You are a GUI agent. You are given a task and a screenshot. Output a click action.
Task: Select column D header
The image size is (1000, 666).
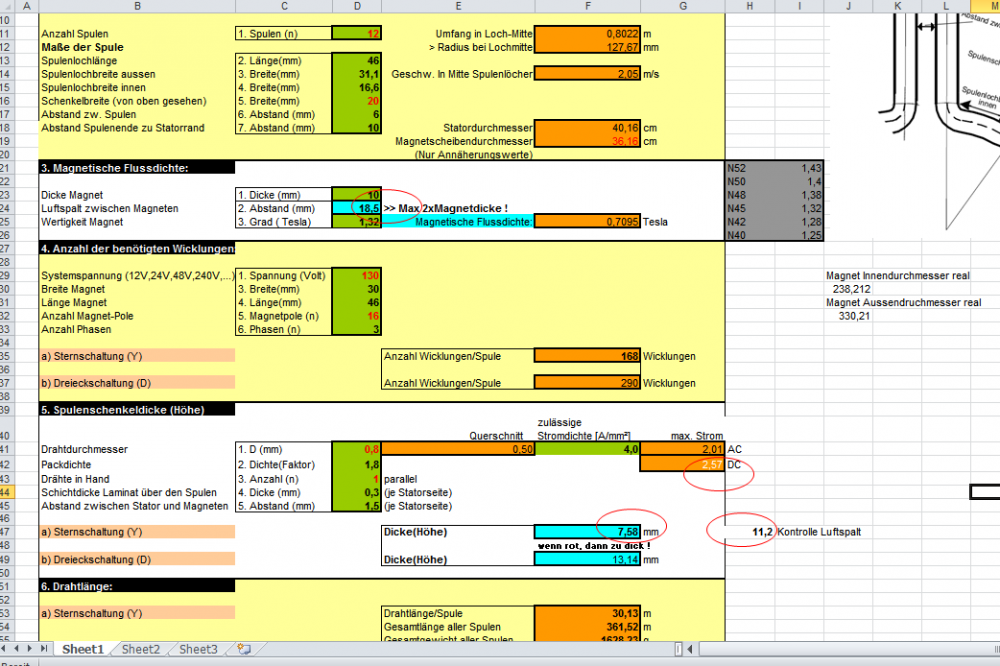pyautogui.click(x=358, y=6)
